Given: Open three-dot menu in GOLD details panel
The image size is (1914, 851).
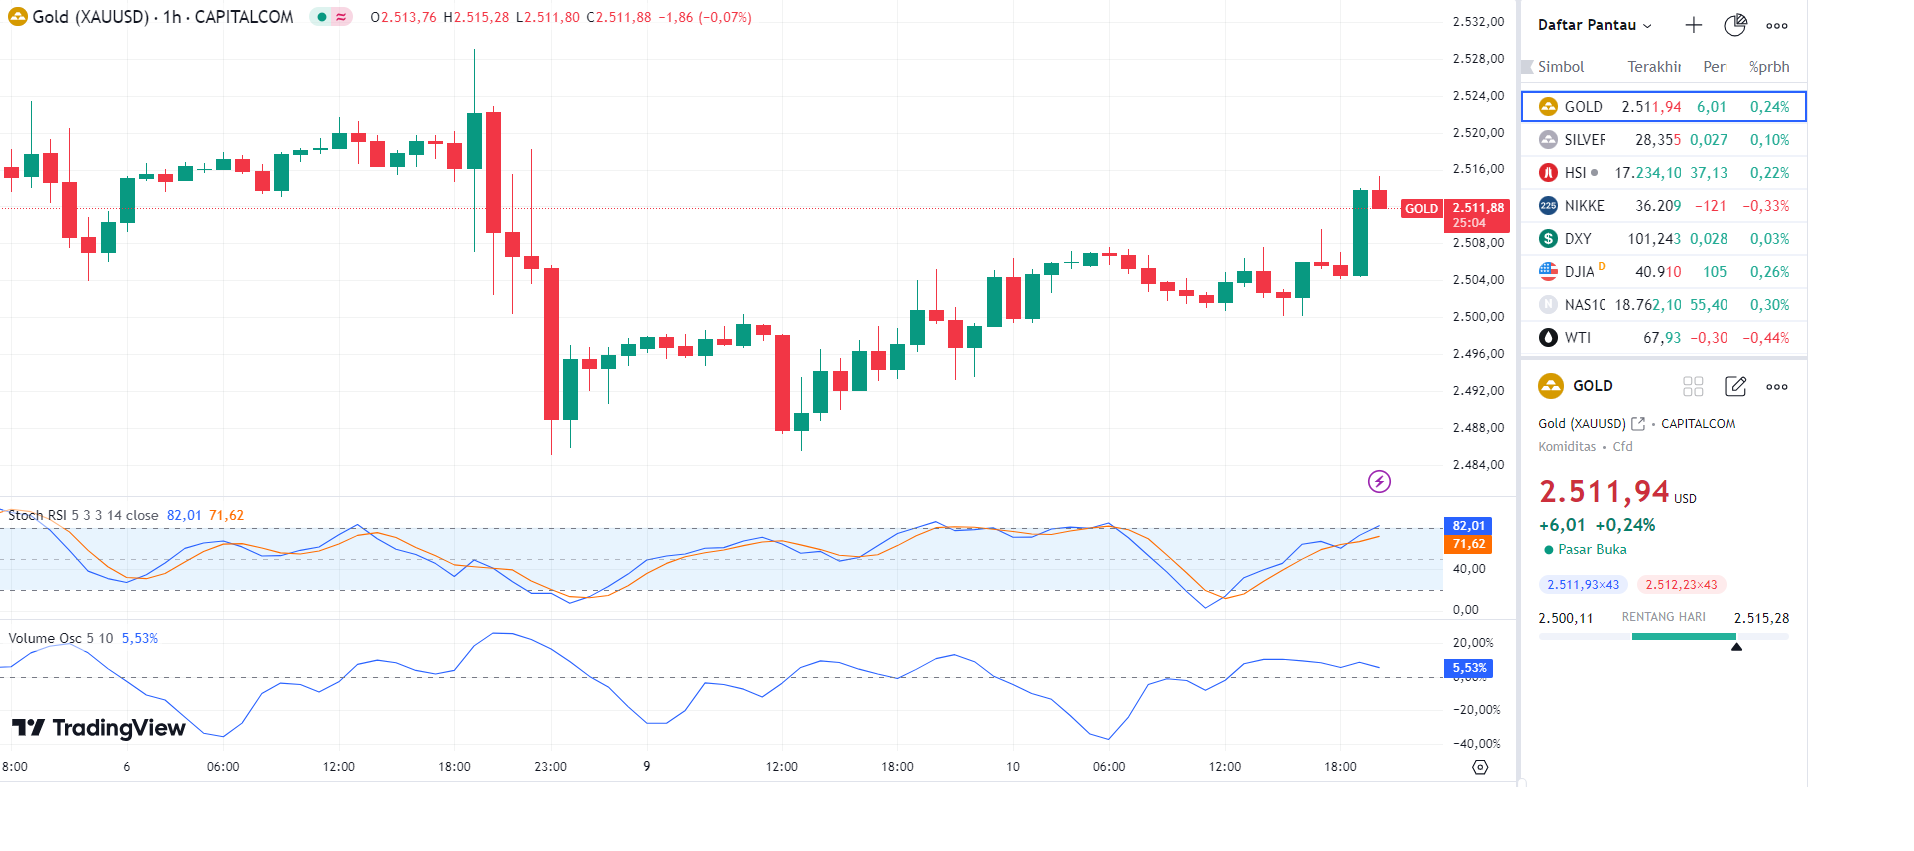Looking at the screenshot, I should pos(1777,387).
